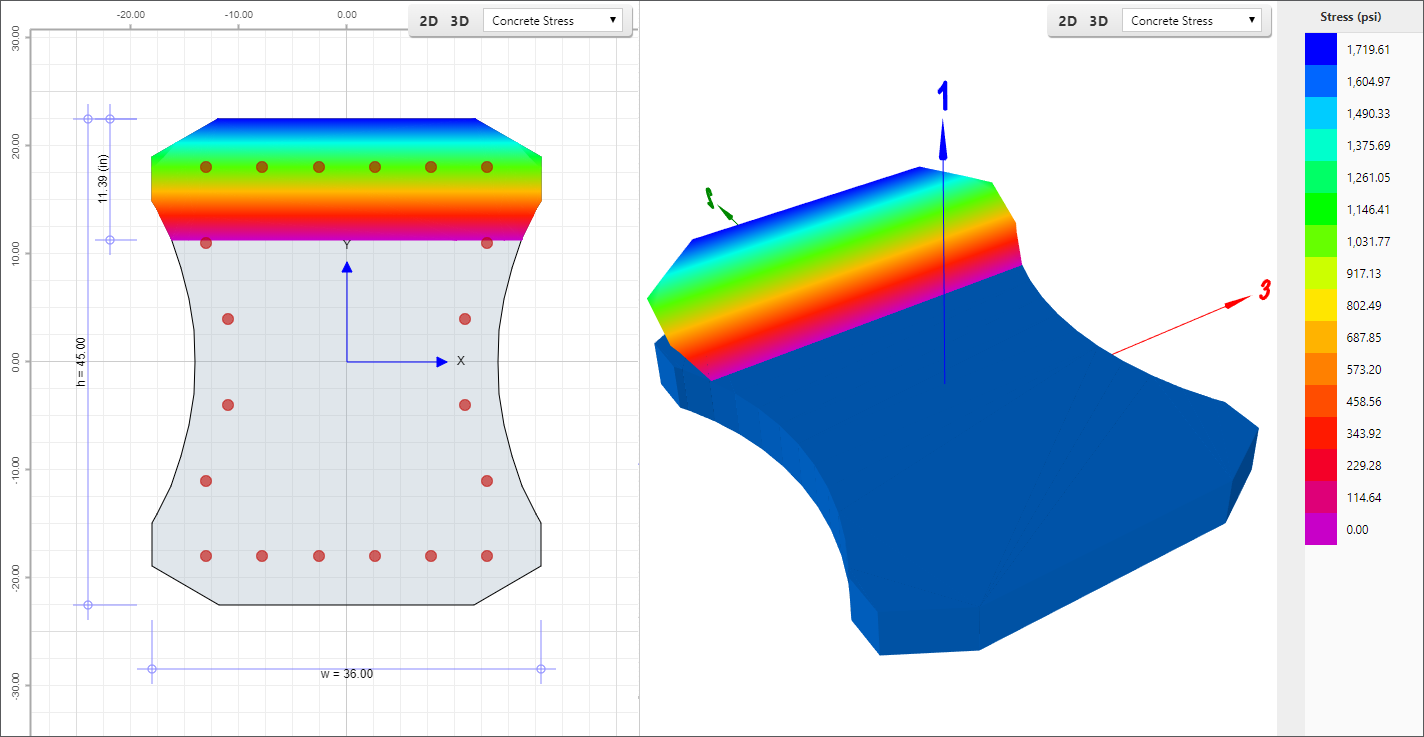This screenshot has height=737, width=1424.
Task: Click the bottom handle of height dimension line
Action: tap(88, 605)
